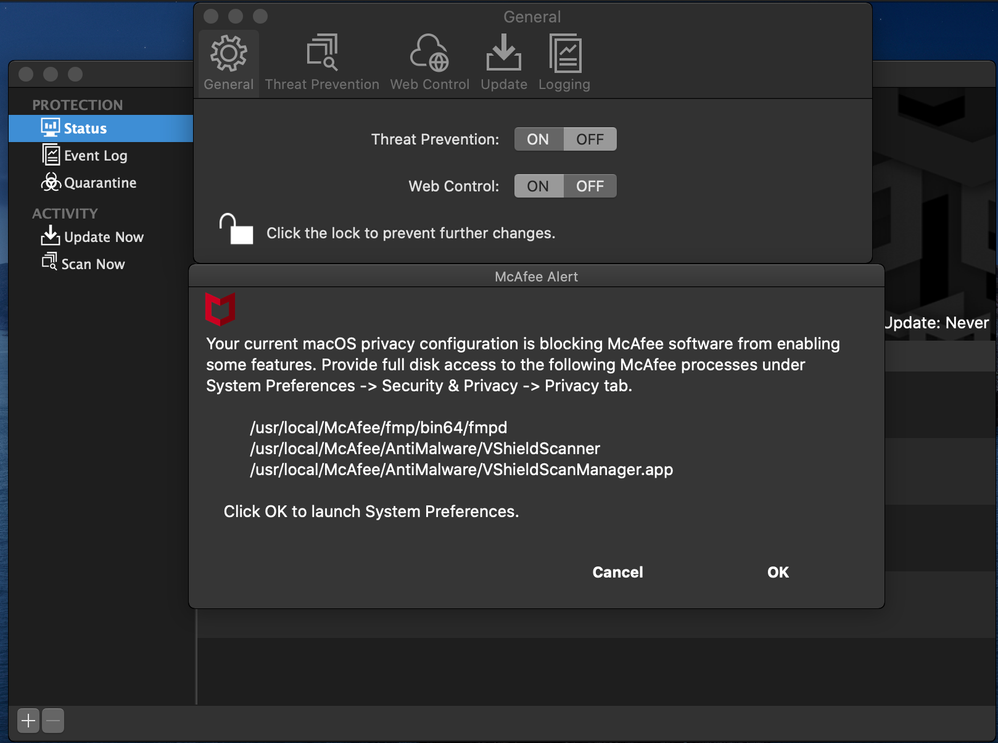Viewport: 998px width, 743px height.
Task: Select Status in the sidebar
Action: (101, 129)
